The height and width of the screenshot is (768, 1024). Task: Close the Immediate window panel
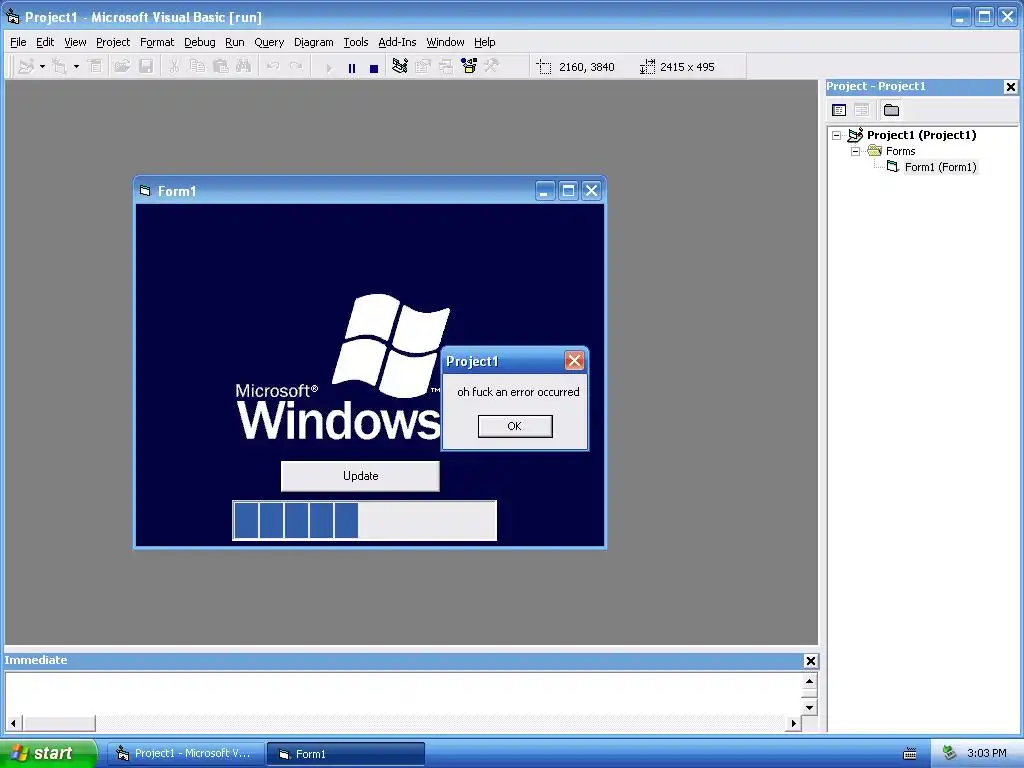tap(810, 661)
